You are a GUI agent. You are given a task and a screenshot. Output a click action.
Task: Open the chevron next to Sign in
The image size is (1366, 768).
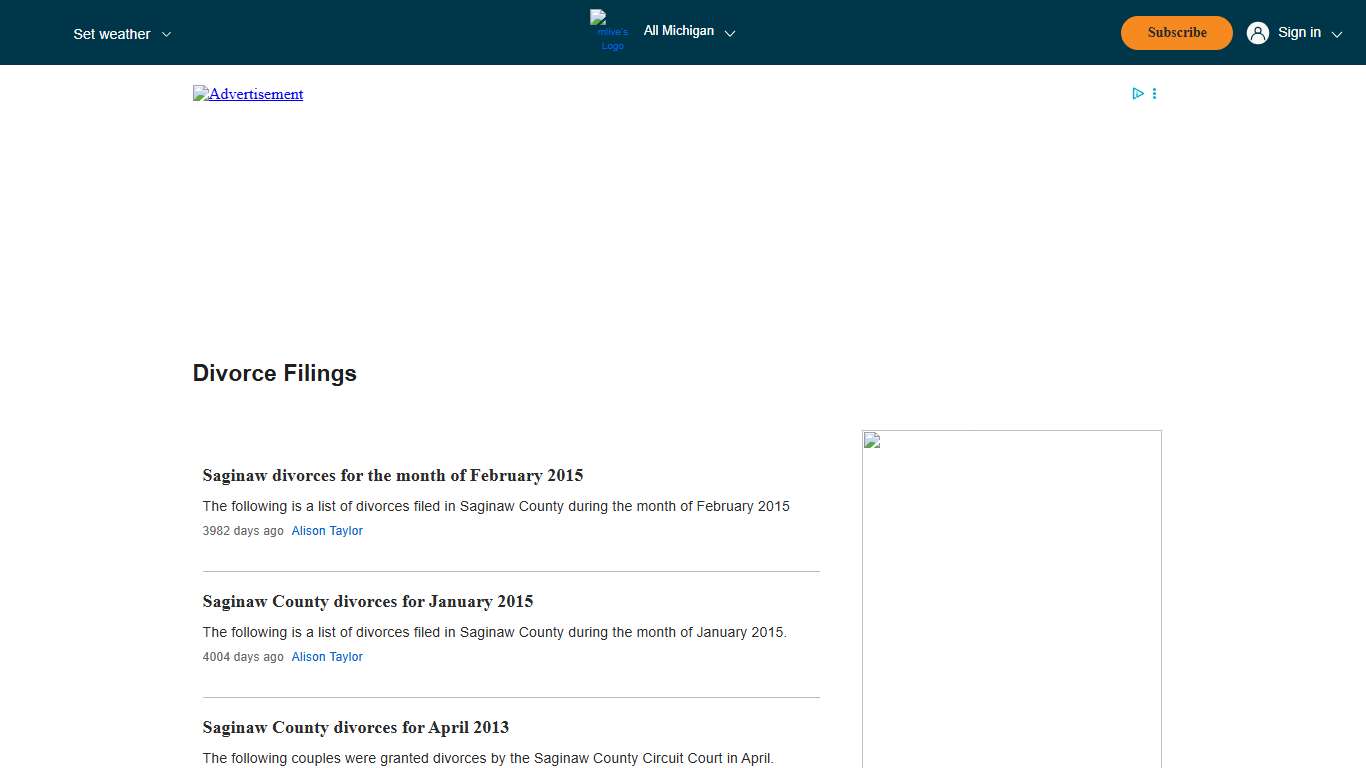[x=1337, y=34]
